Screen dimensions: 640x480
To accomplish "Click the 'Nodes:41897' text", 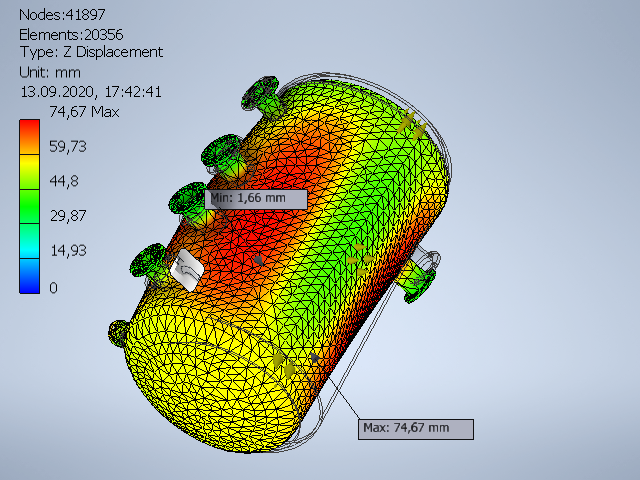I will click(62, 15).
